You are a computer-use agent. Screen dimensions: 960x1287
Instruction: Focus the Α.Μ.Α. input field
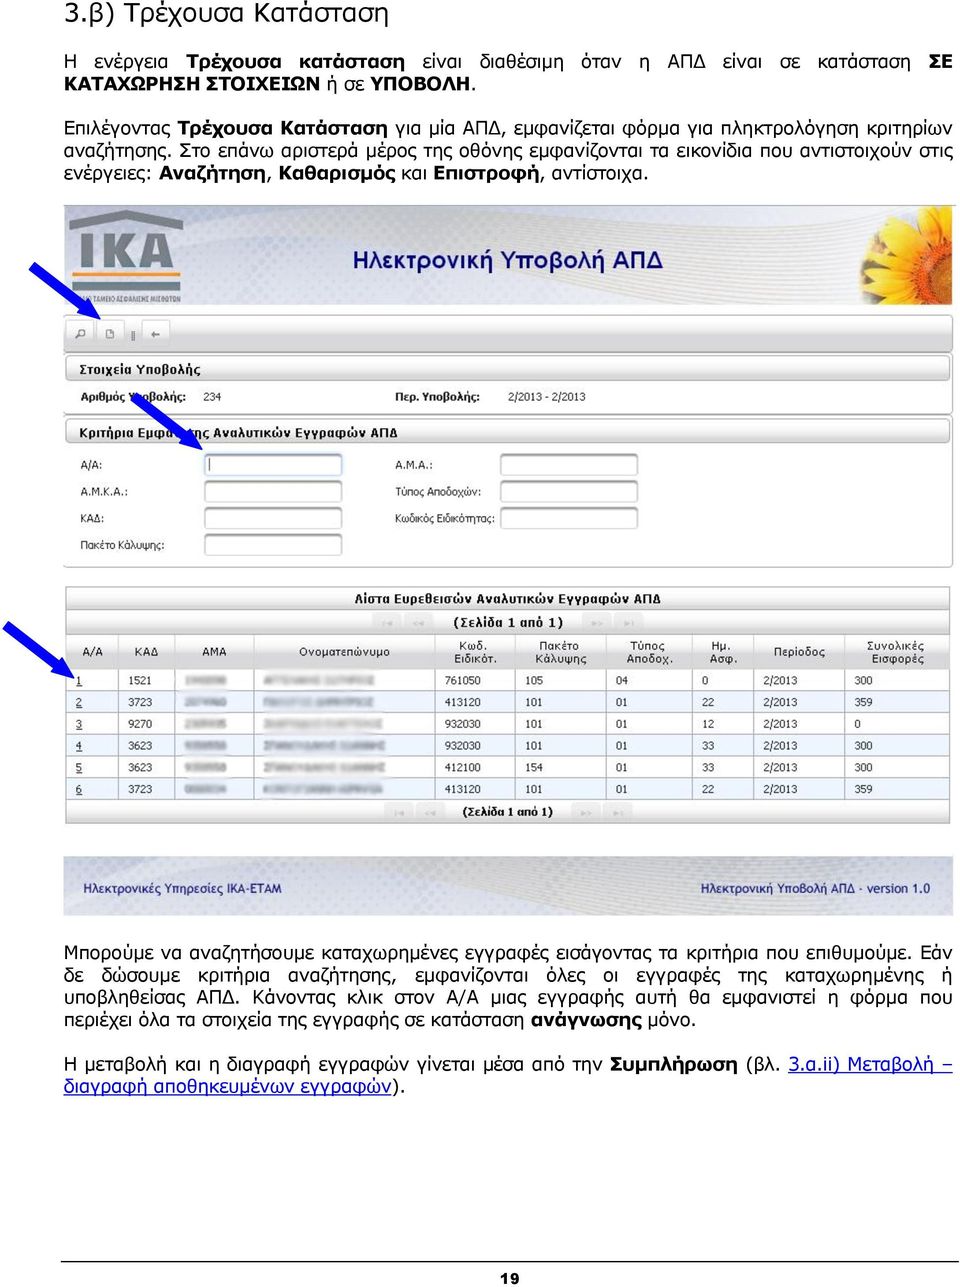coord(568,465)
